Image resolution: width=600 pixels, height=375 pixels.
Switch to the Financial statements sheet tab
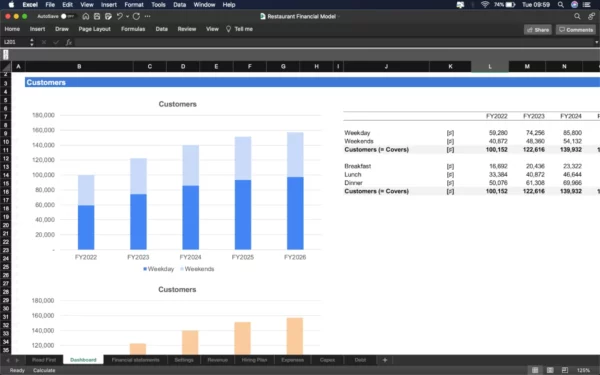coord(135,360)
